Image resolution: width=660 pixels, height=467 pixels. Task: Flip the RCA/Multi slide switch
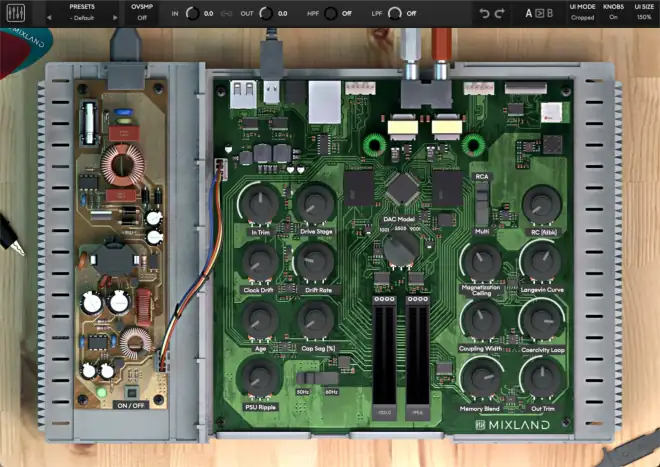(482, 204)
